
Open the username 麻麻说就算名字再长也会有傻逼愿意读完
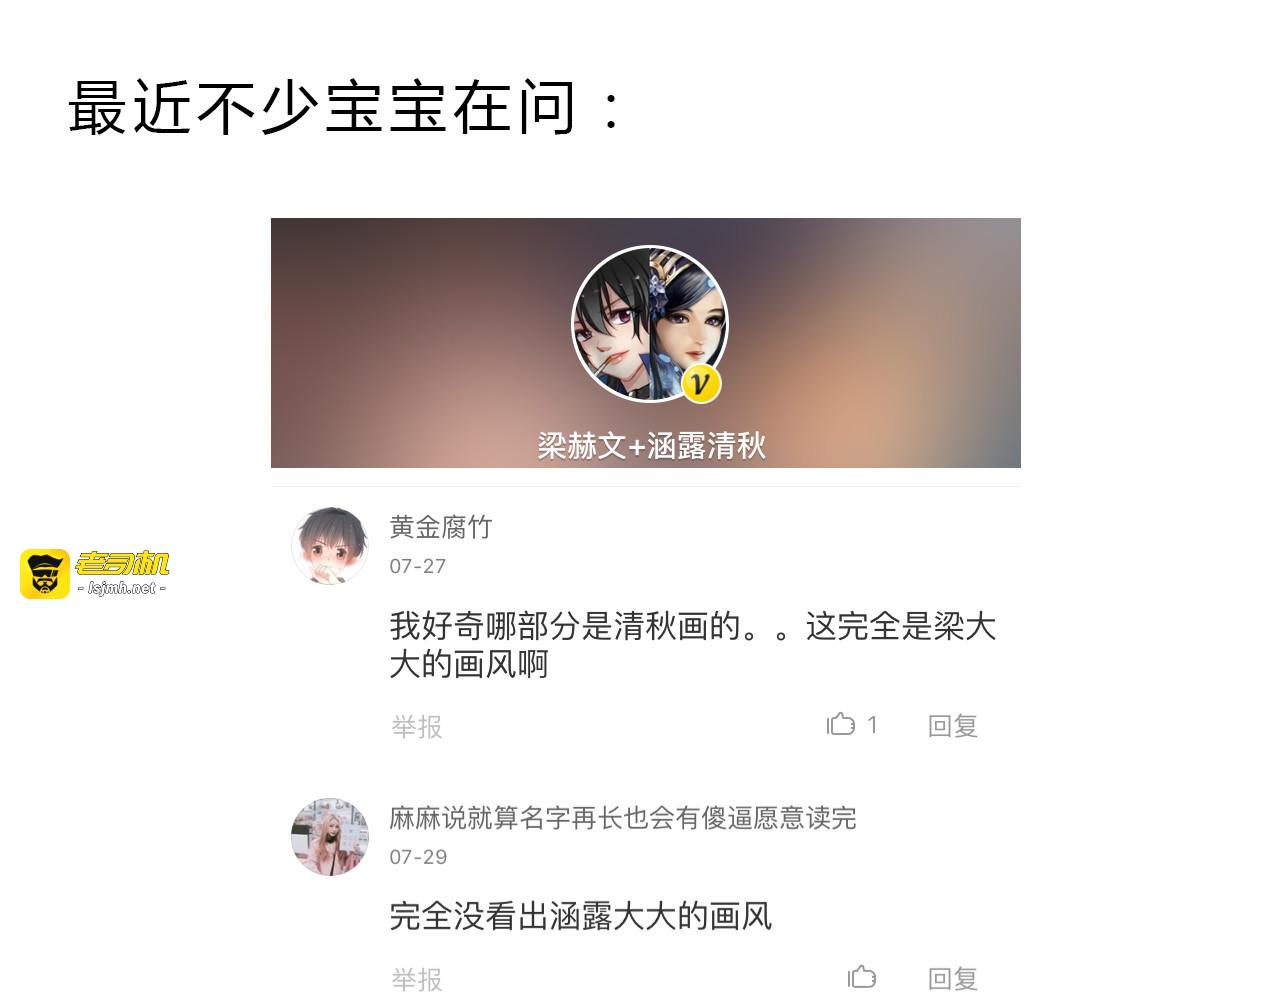[623, 817]
